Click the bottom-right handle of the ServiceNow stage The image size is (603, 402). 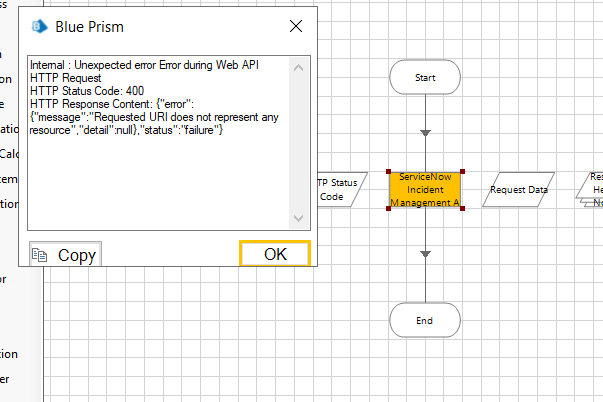point(462,209)
